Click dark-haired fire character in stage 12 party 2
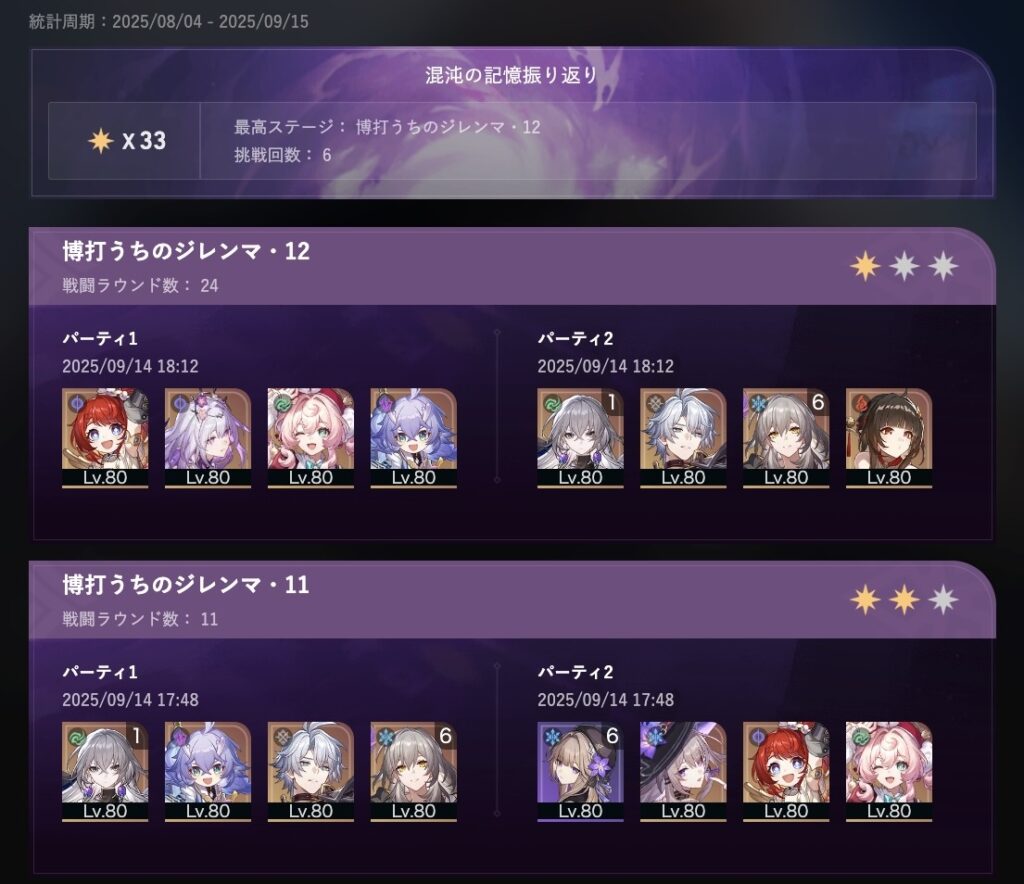This screenshot has height=884, width=1024. coord(889,438)
